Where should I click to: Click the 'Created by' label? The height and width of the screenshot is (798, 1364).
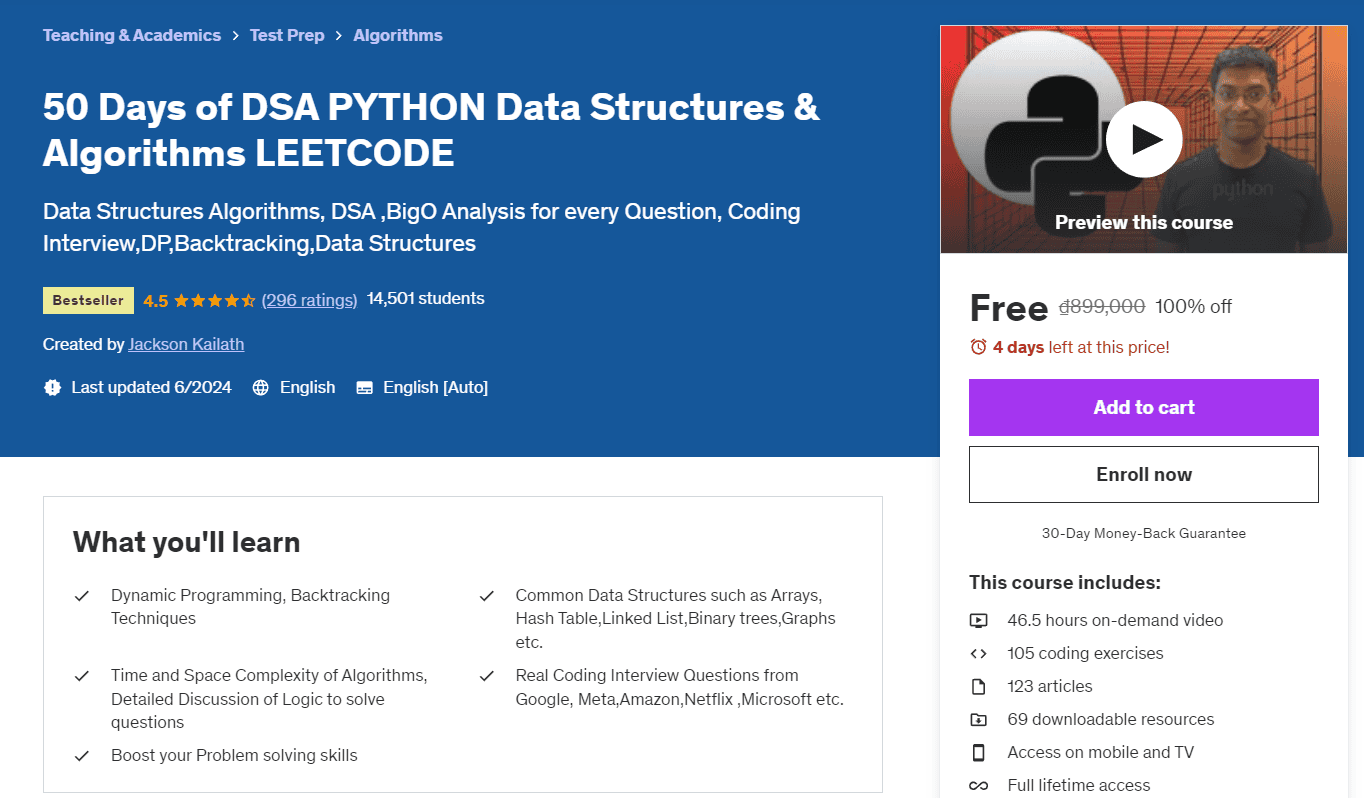(x=84, y=344)
